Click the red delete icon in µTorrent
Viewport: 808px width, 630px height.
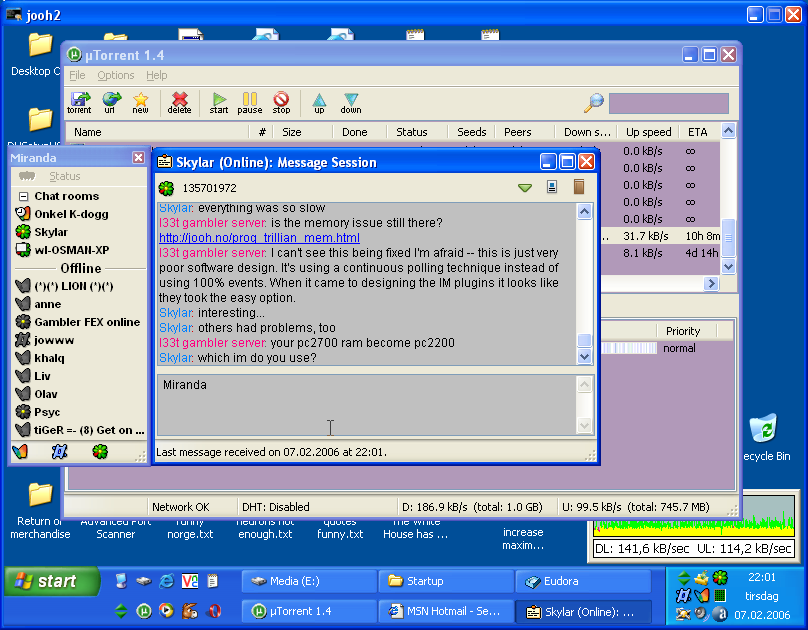click(179, 102)
